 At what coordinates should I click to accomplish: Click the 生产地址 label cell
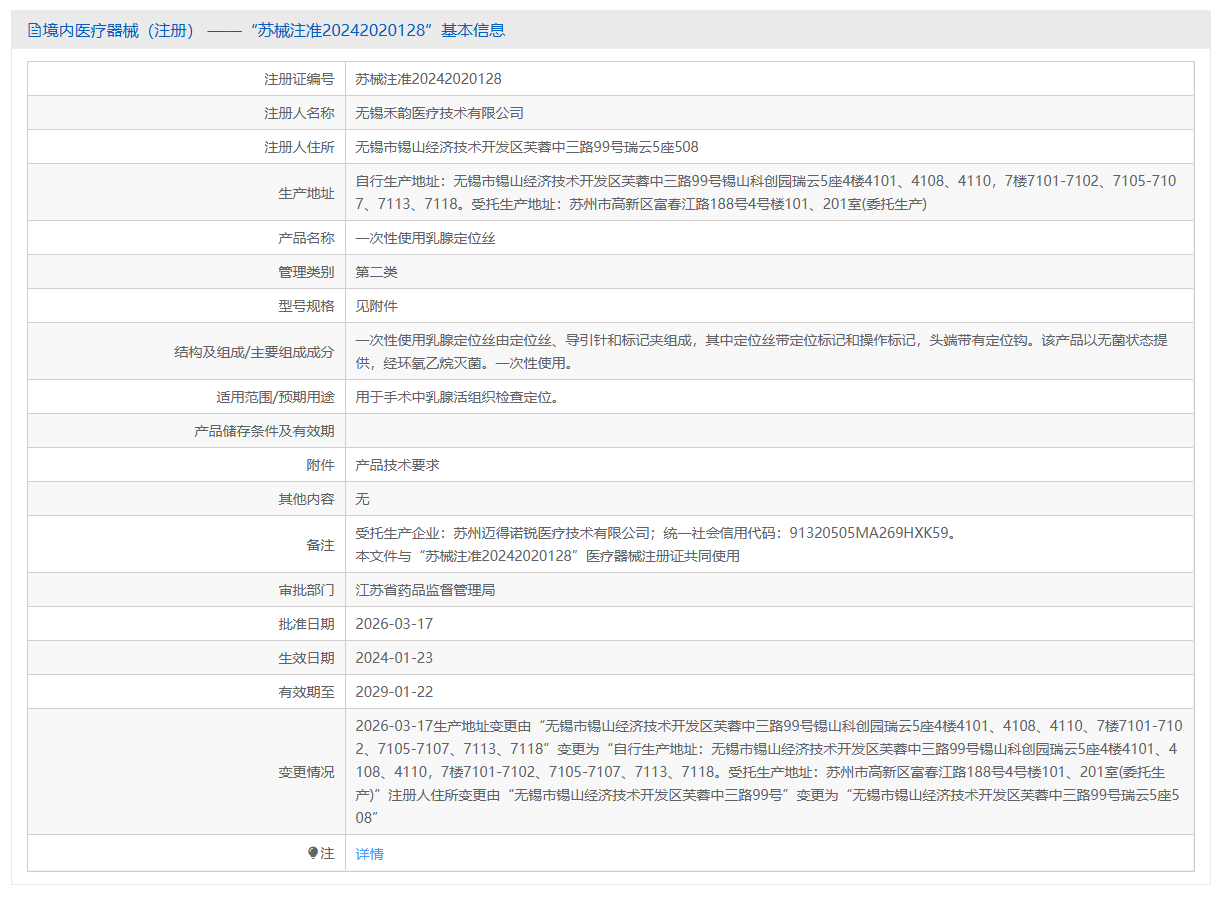186,192
